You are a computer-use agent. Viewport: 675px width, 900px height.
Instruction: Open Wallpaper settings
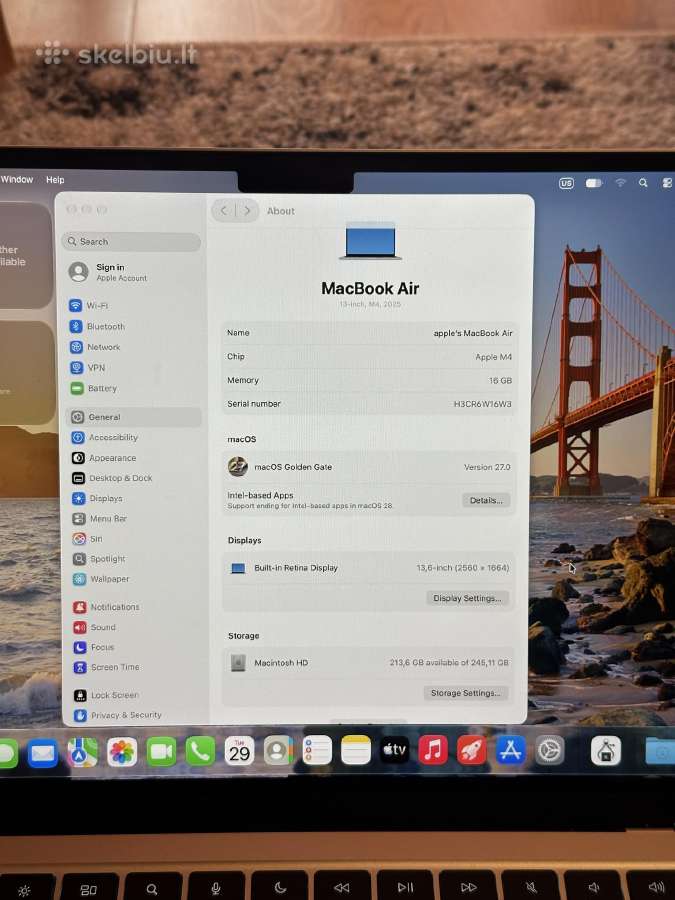(101, 579)
